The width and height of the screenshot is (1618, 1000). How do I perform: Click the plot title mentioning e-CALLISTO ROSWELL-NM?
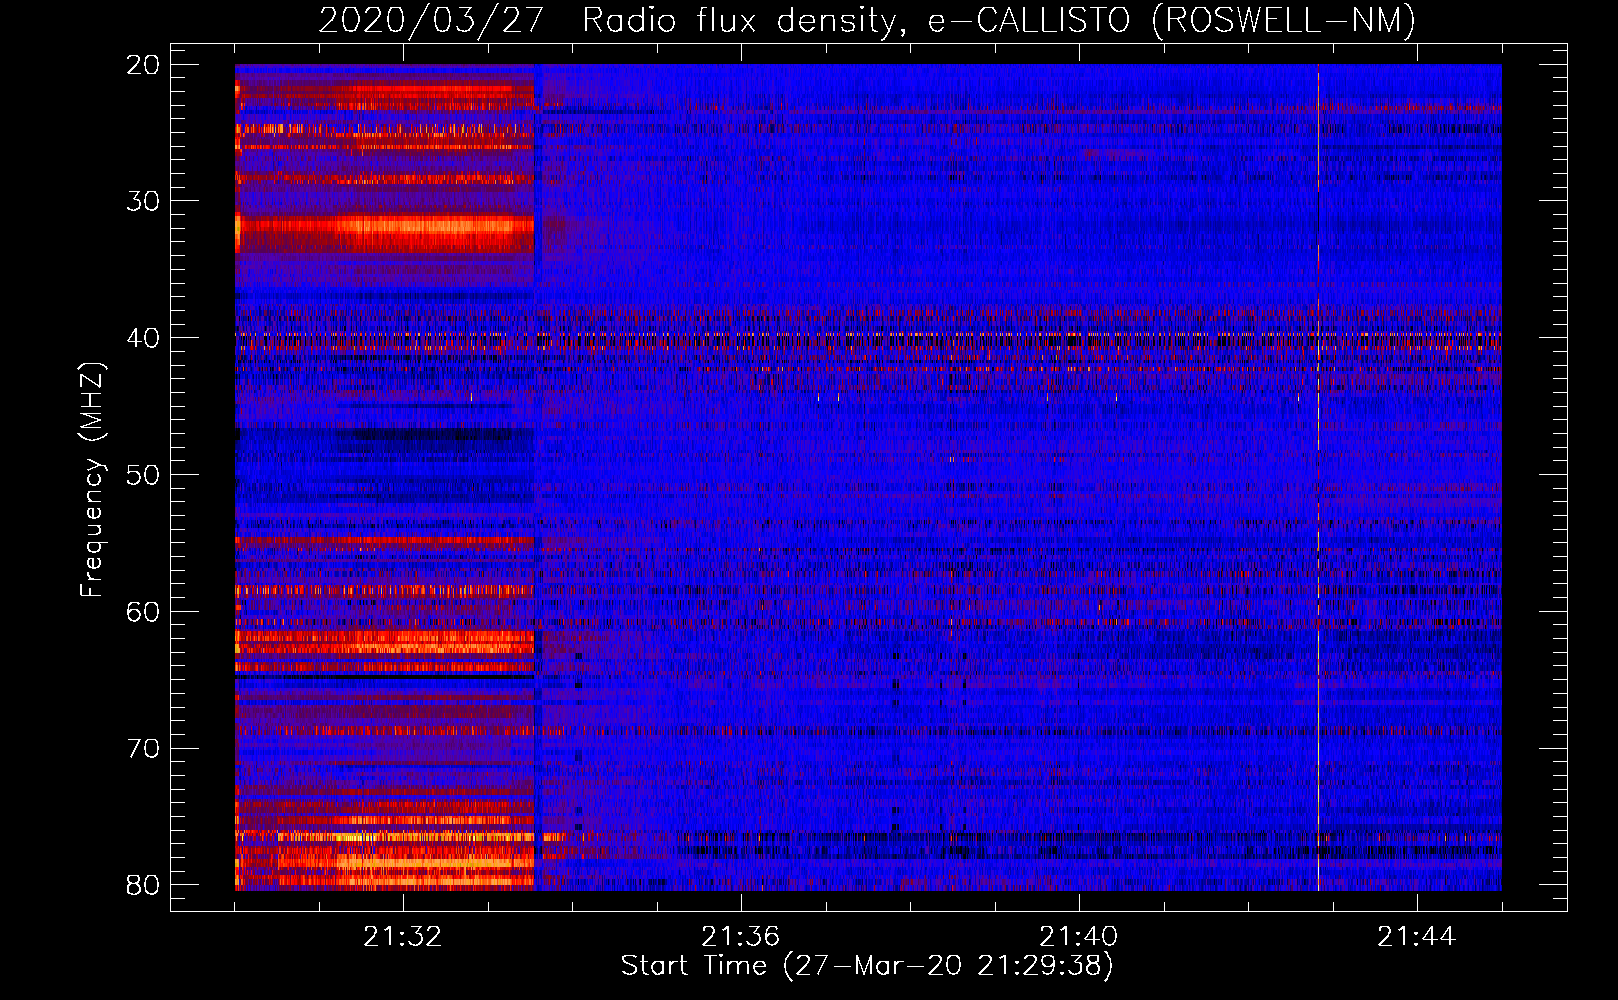point(867,20)
